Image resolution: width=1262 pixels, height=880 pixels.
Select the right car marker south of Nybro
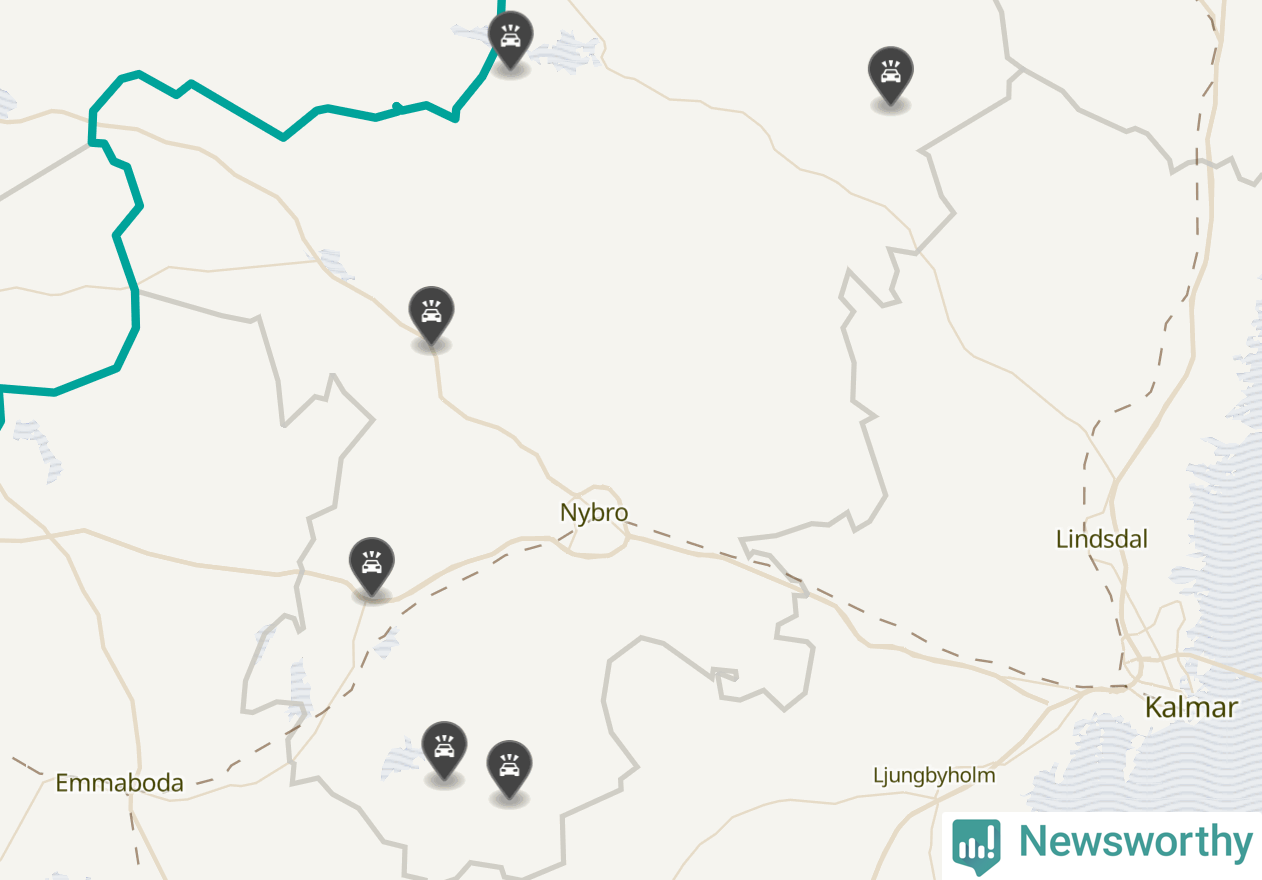(x=509, y=770)
